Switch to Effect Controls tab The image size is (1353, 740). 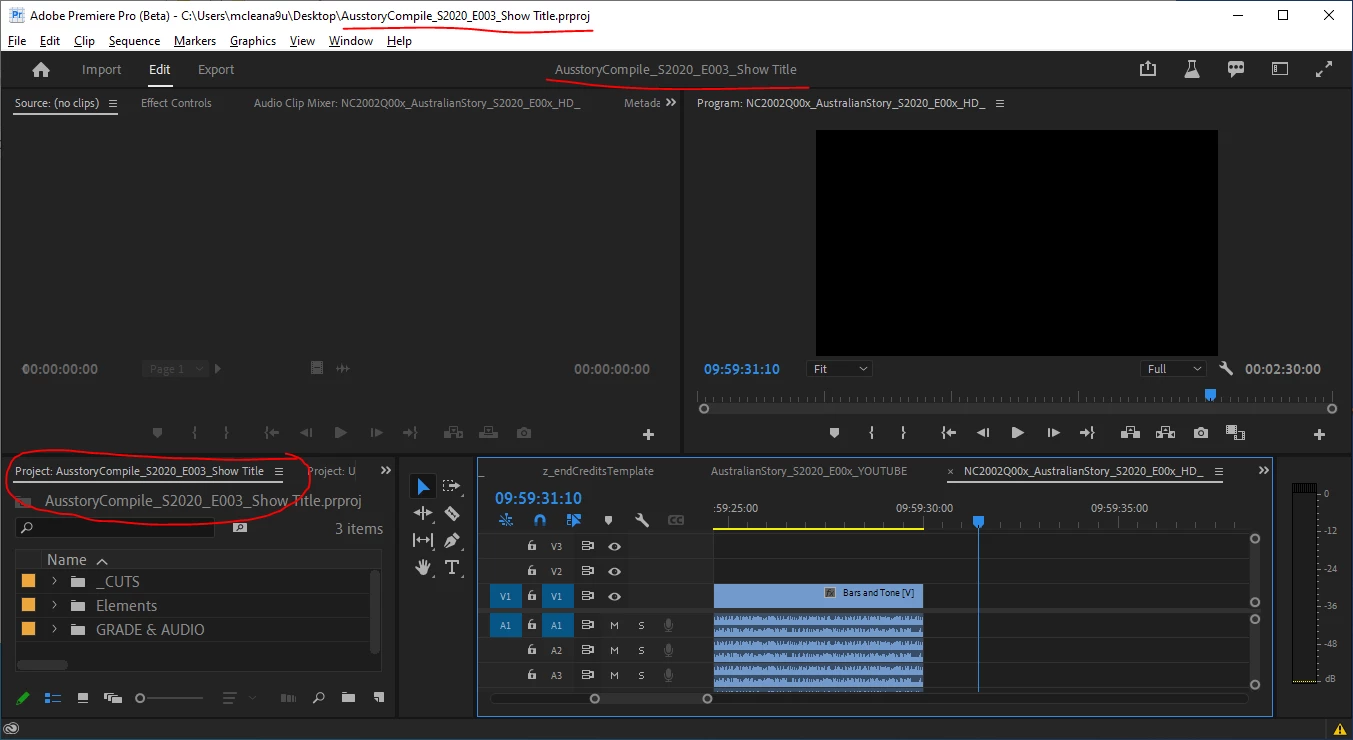click(x=176, y=103)
